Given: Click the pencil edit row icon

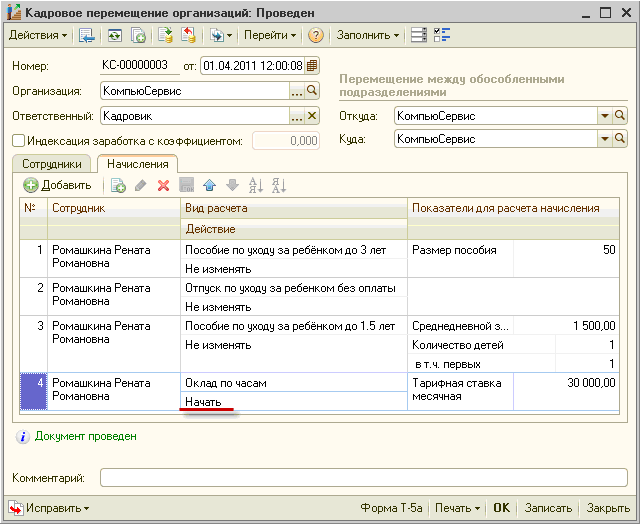Looking at the screenshot, I should pyautogui.click(x=140, y=185).
